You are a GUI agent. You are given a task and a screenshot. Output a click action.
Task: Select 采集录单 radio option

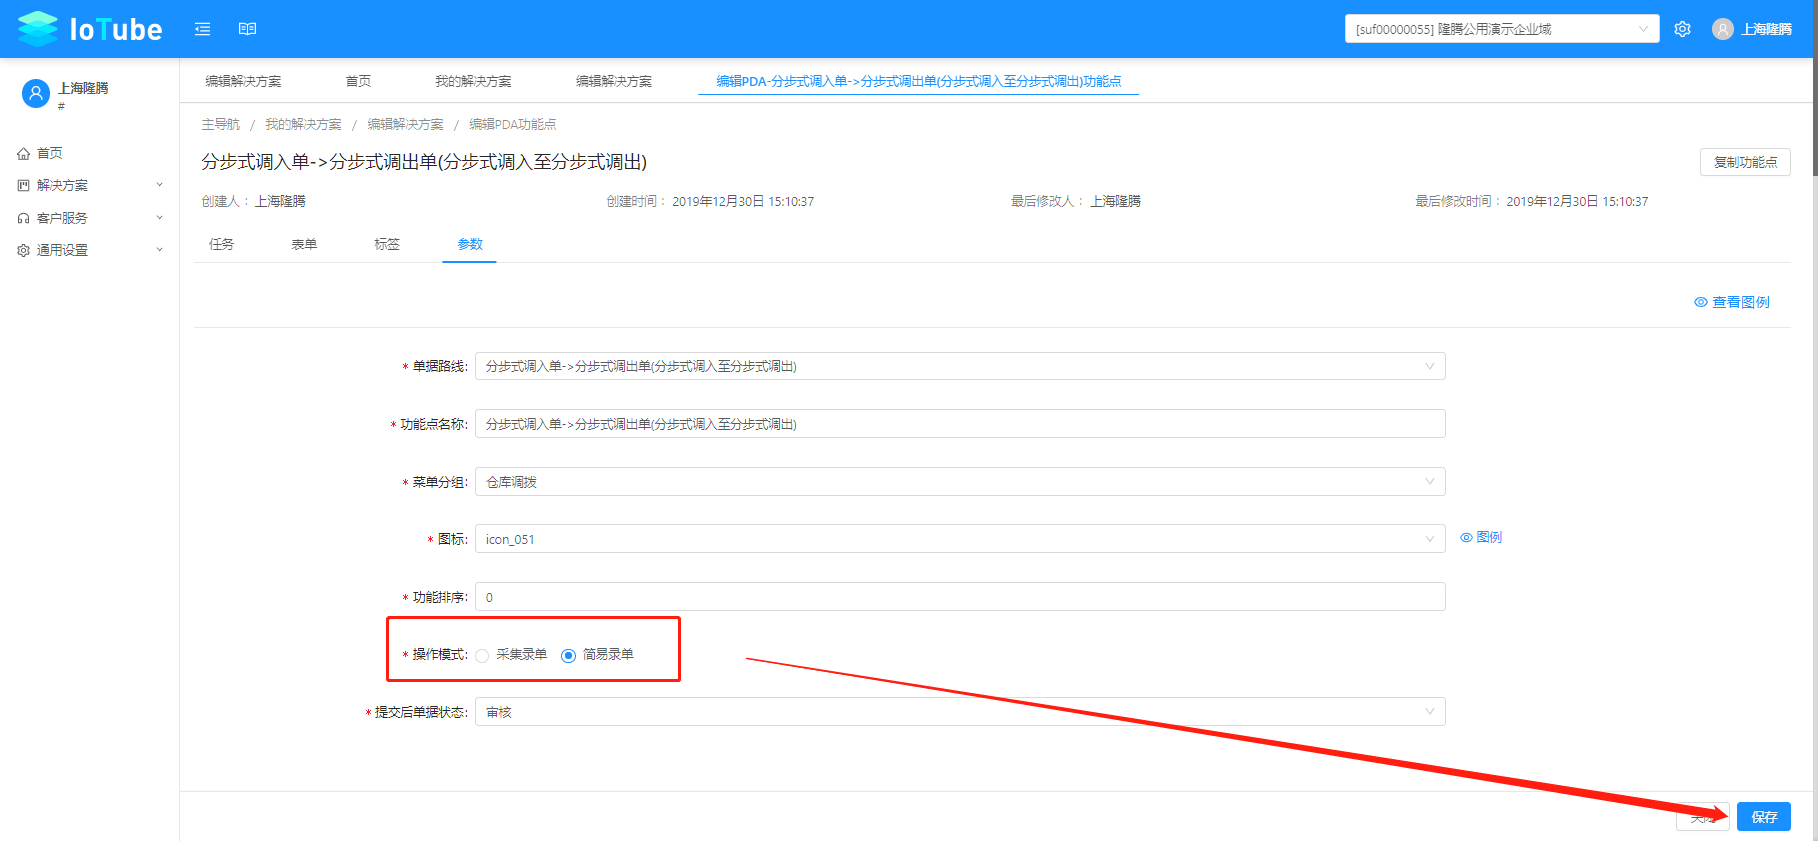point(482,656)
